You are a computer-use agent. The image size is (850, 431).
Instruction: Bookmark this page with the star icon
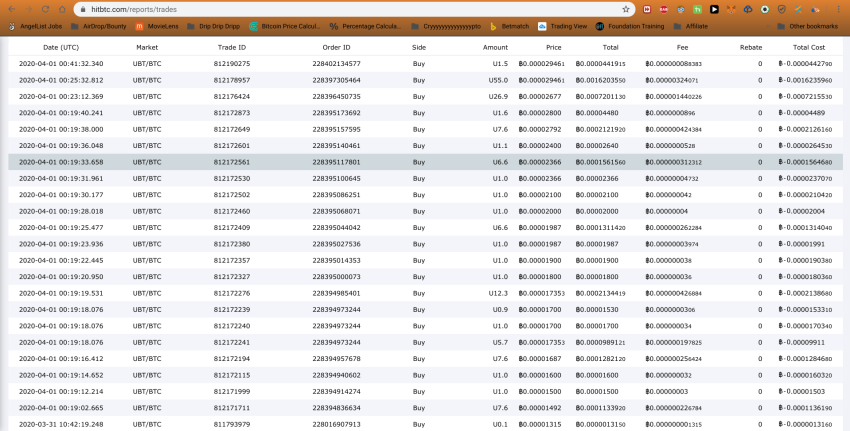click(x=626, y=9)
